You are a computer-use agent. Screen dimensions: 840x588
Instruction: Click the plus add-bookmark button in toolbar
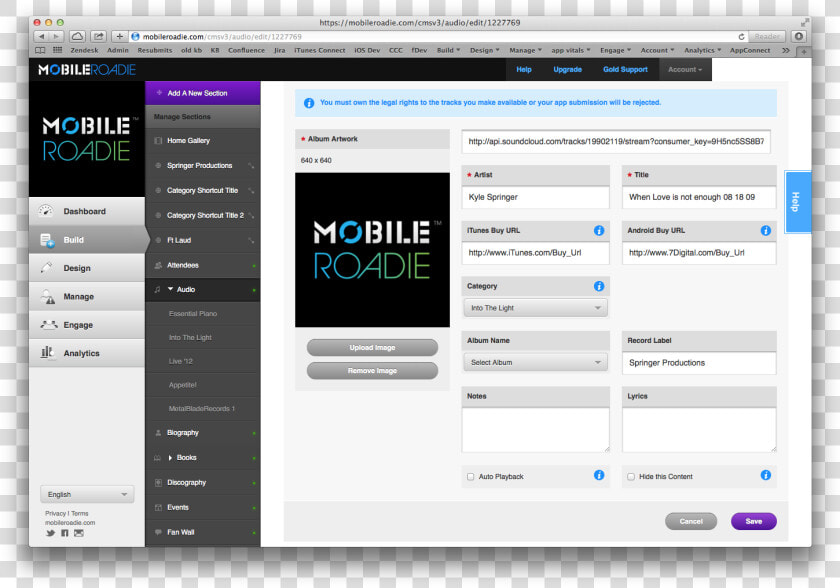click(119, 36)
